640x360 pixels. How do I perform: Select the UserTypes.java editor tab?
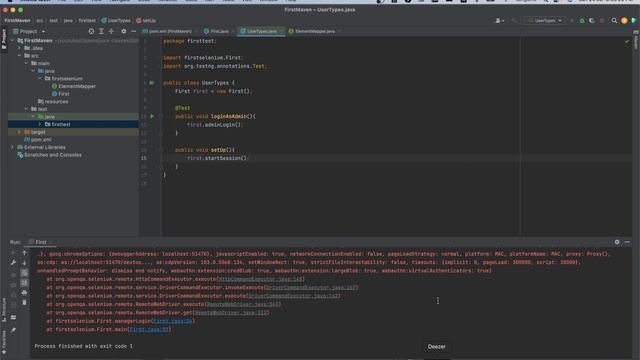261,31
